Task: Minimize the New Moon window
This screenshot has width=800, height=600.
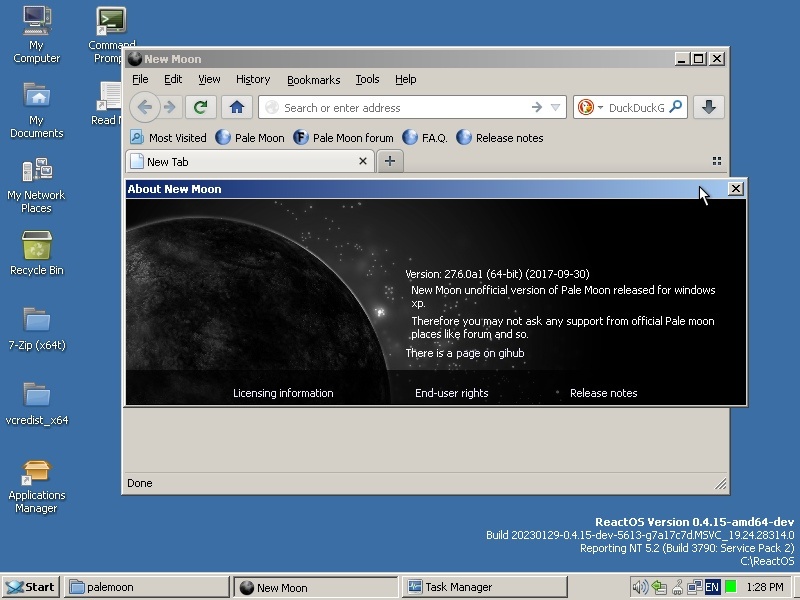Action: (x=681, y=59)
